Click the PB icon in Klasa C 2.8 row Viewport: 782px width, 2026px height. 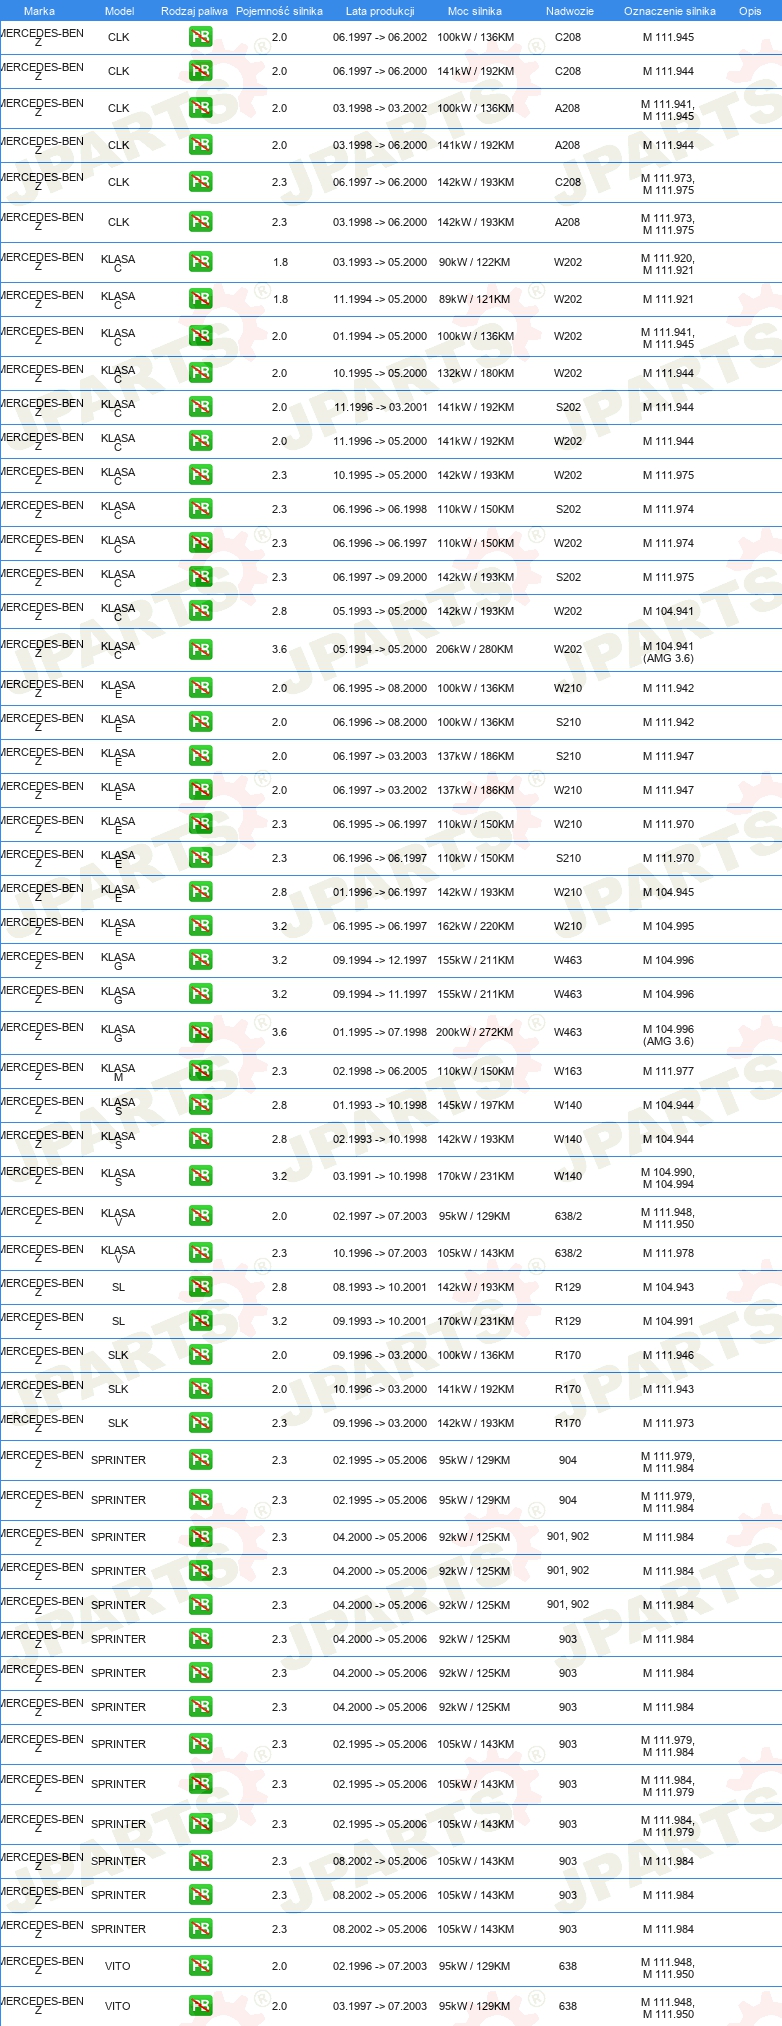click(x=200, y=611)
